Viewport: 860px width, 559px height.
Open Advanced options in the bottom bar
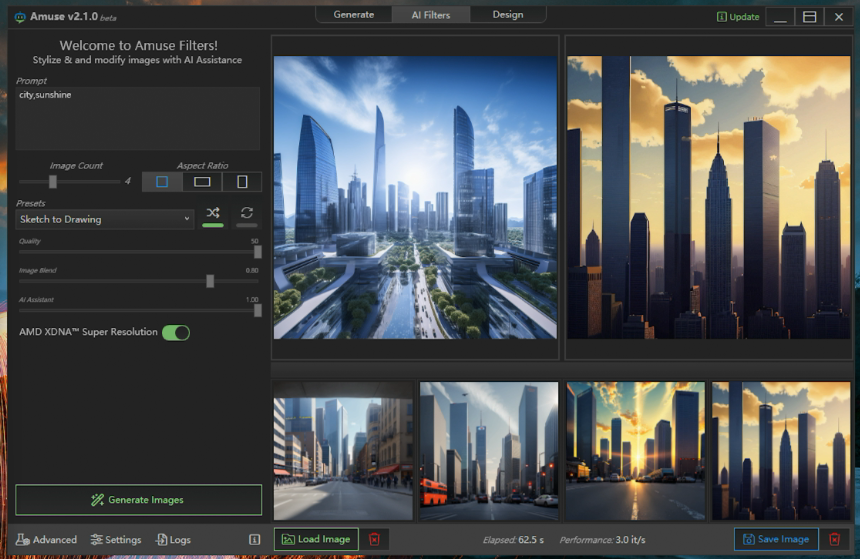click(x=46, y=539)
